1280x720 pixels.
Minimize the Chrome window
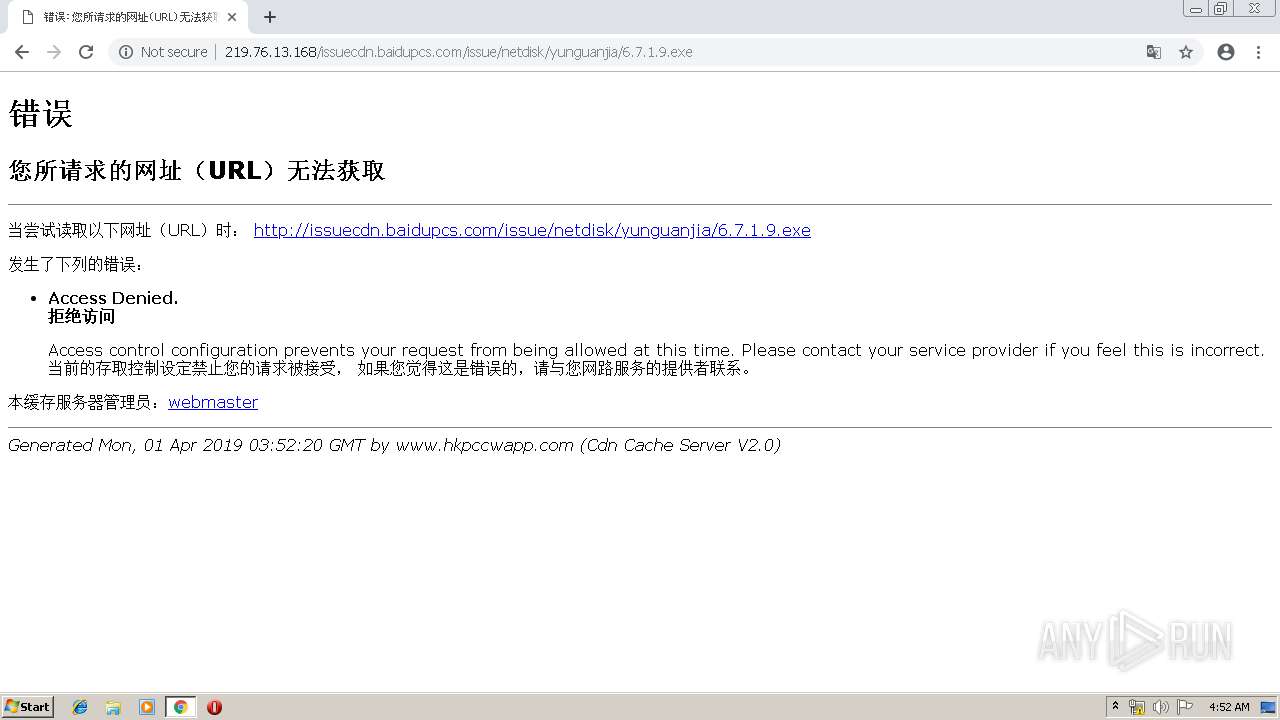[x=1196, y=8]
